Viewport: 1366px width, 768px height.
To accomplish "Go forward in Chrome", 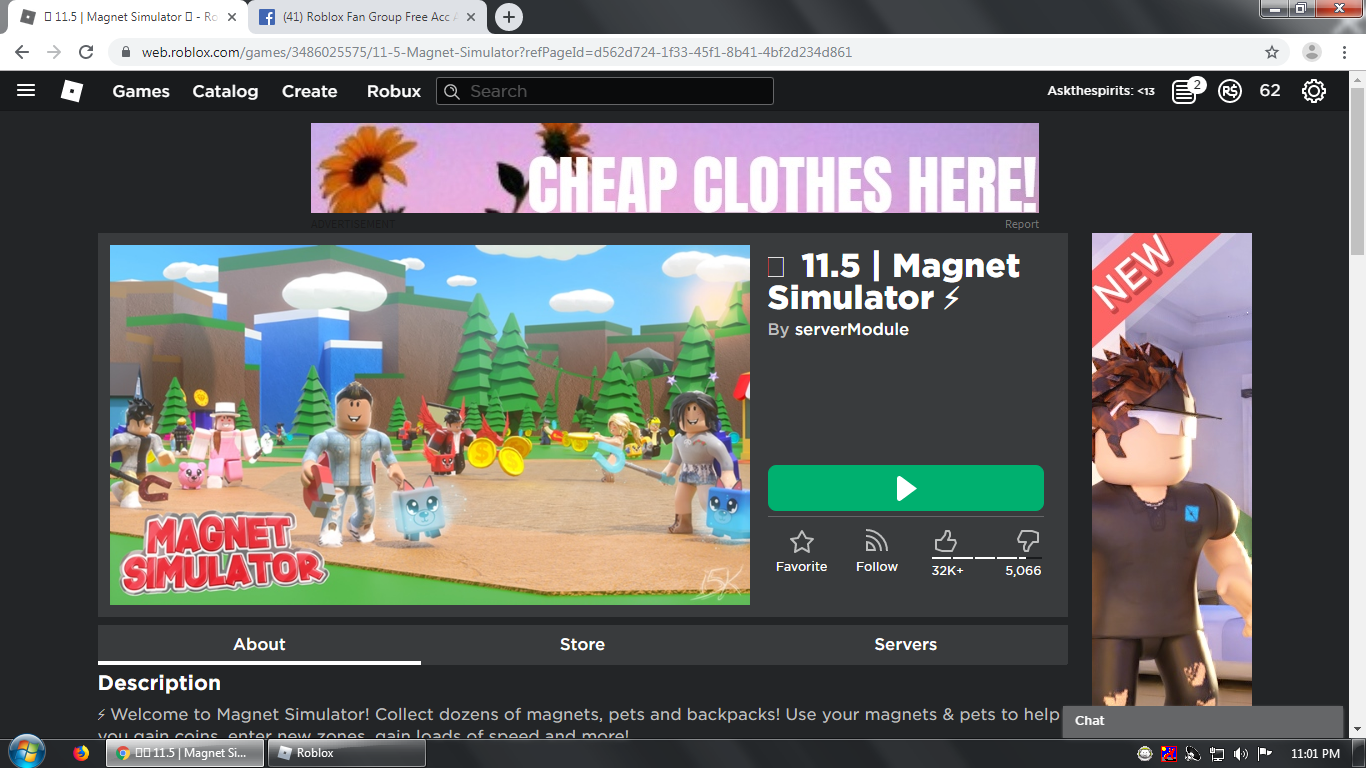I will tap(54, 52).
